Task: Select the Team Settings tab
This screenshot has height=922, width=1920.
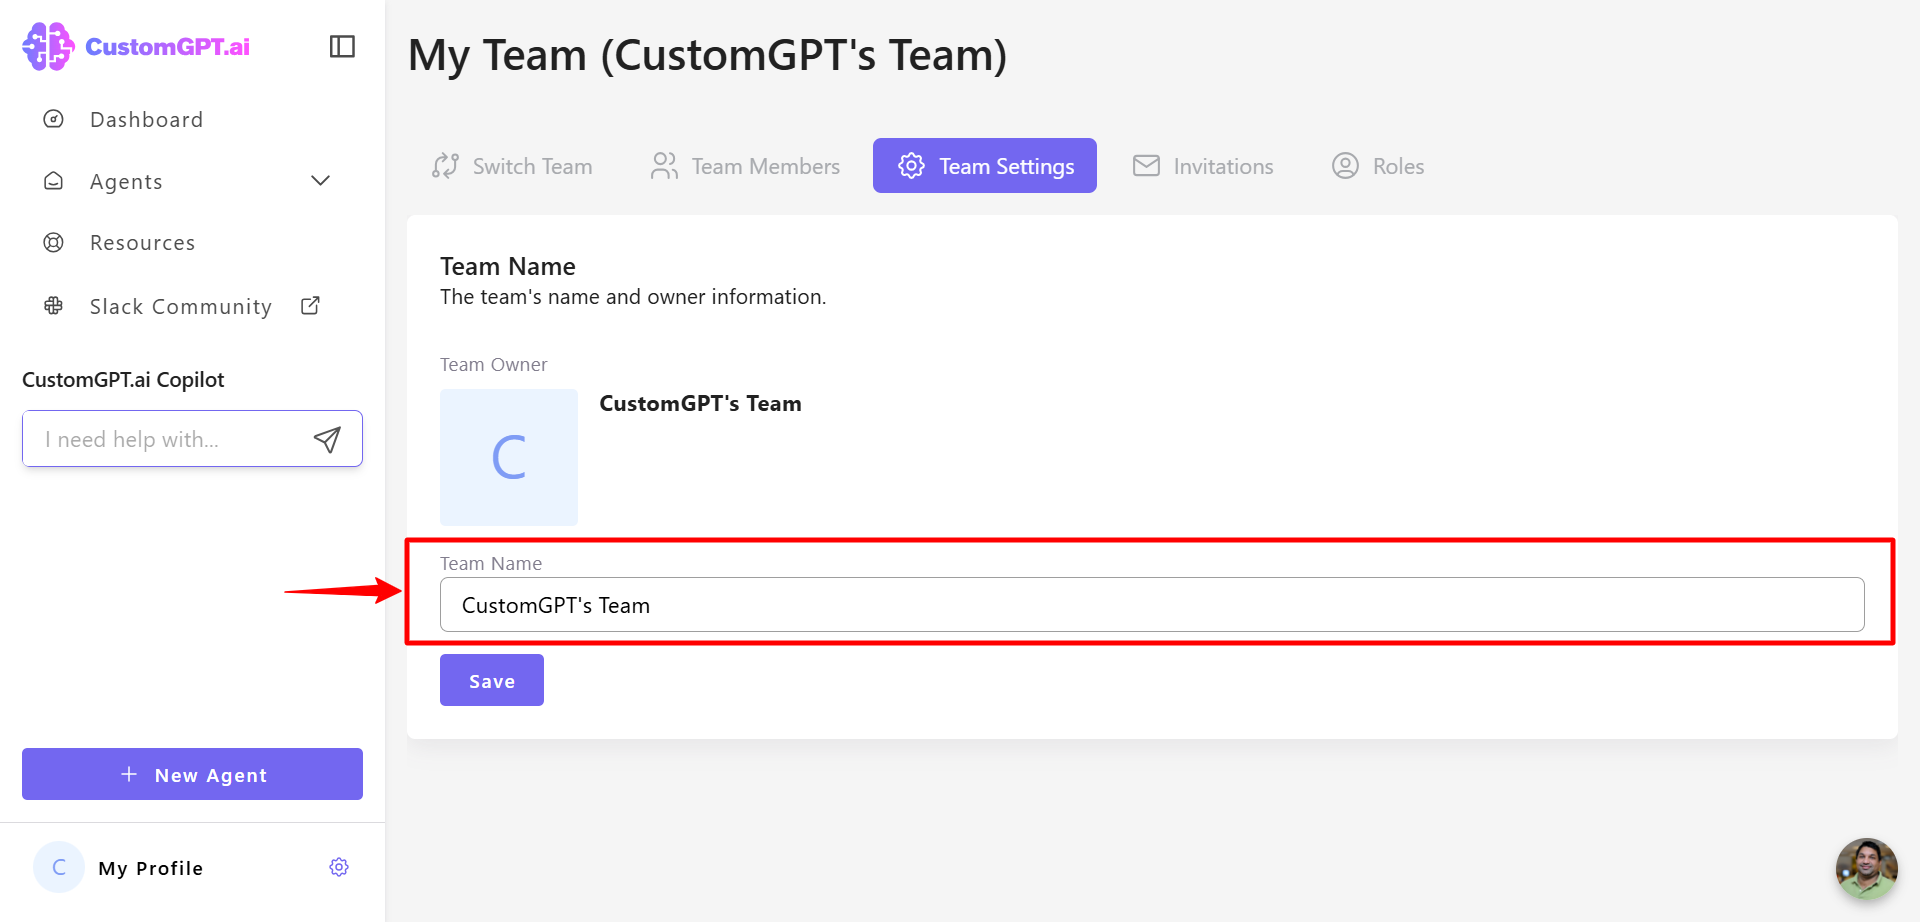Action: (x=985, y=166)
